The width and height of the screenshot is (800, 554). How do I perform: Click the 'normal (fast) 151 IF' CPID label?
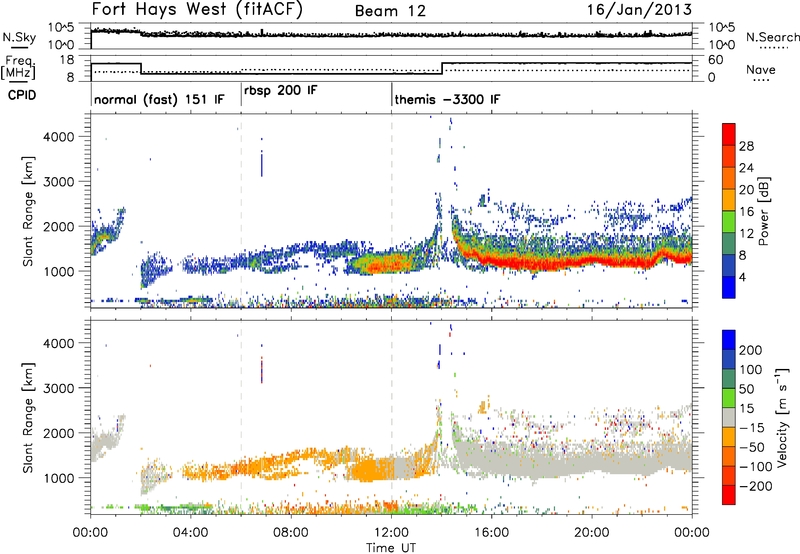(x=159, y=99)
